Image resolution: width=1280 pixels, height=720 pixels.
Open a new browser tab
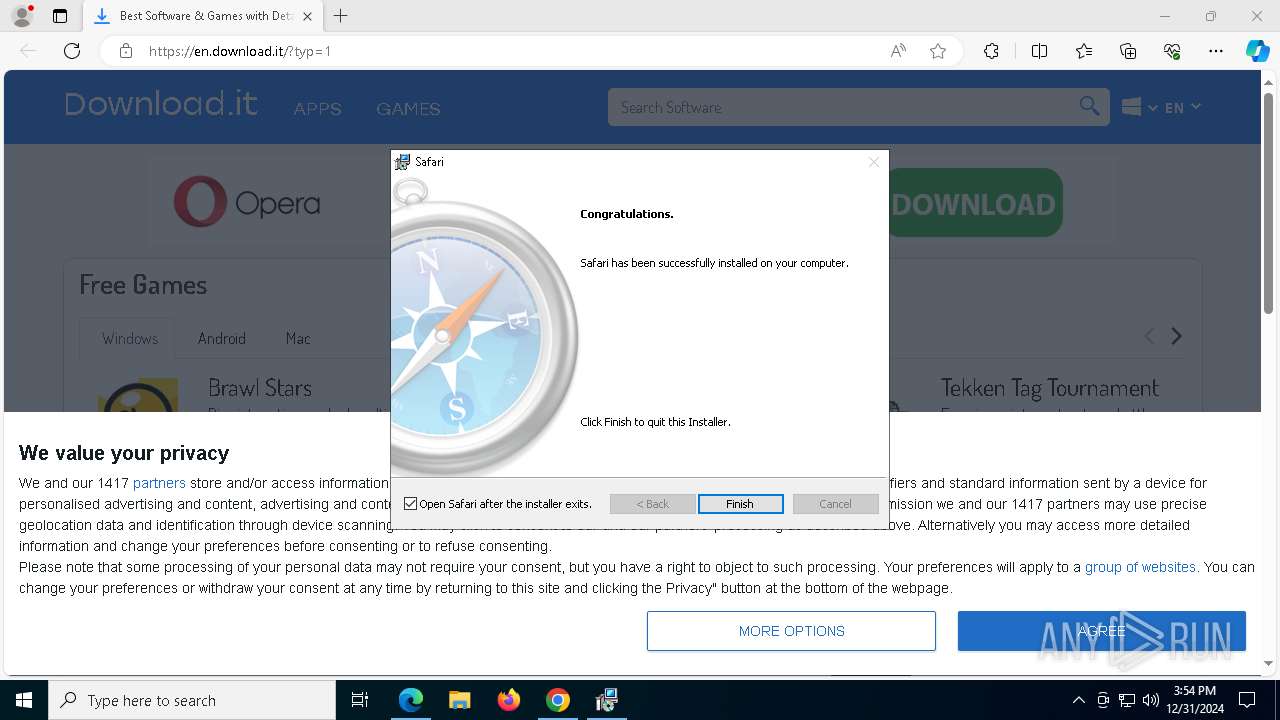[x=341, y=16]
